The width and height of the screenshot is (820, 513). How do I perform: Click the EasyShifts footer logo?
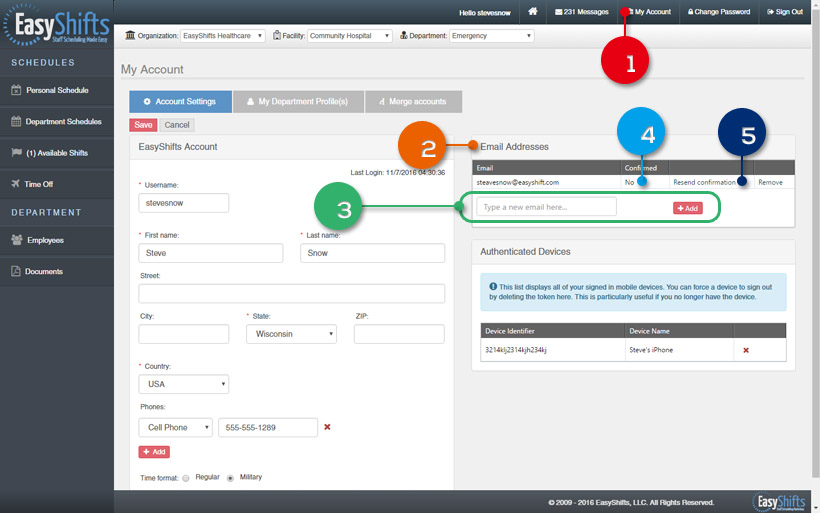coord(779,502)
